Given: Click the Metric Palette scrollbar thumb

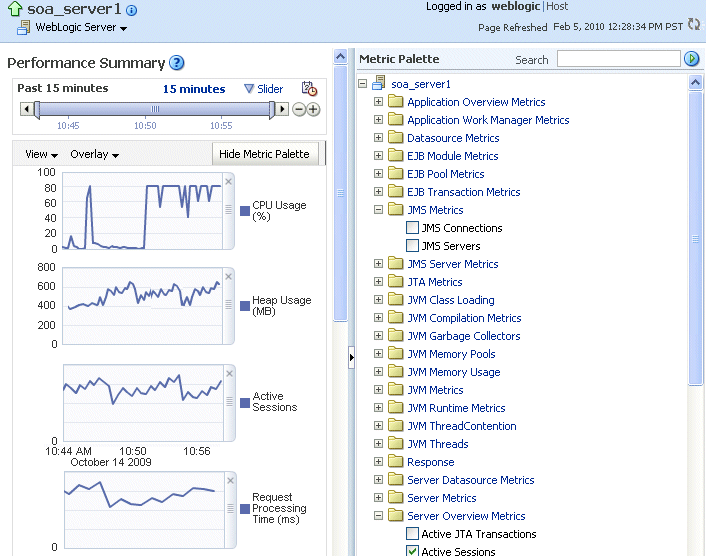Looking at the screenshot, I should click(x=695, y=239).
